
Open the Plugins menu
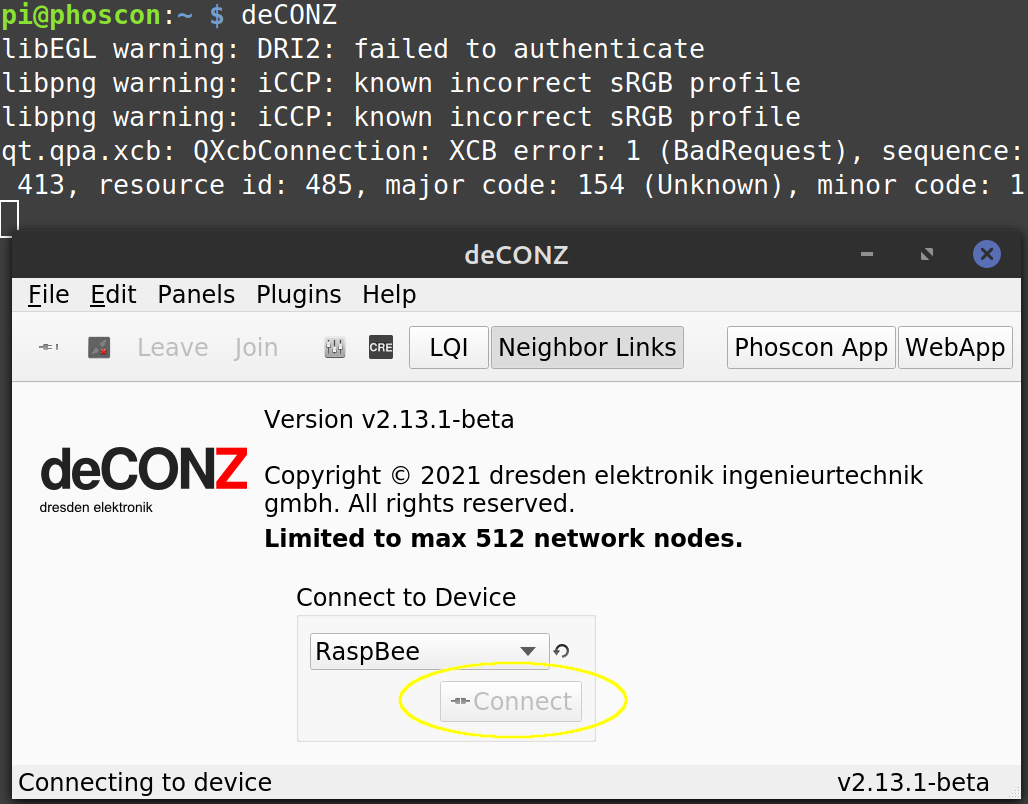coord(297,294)
